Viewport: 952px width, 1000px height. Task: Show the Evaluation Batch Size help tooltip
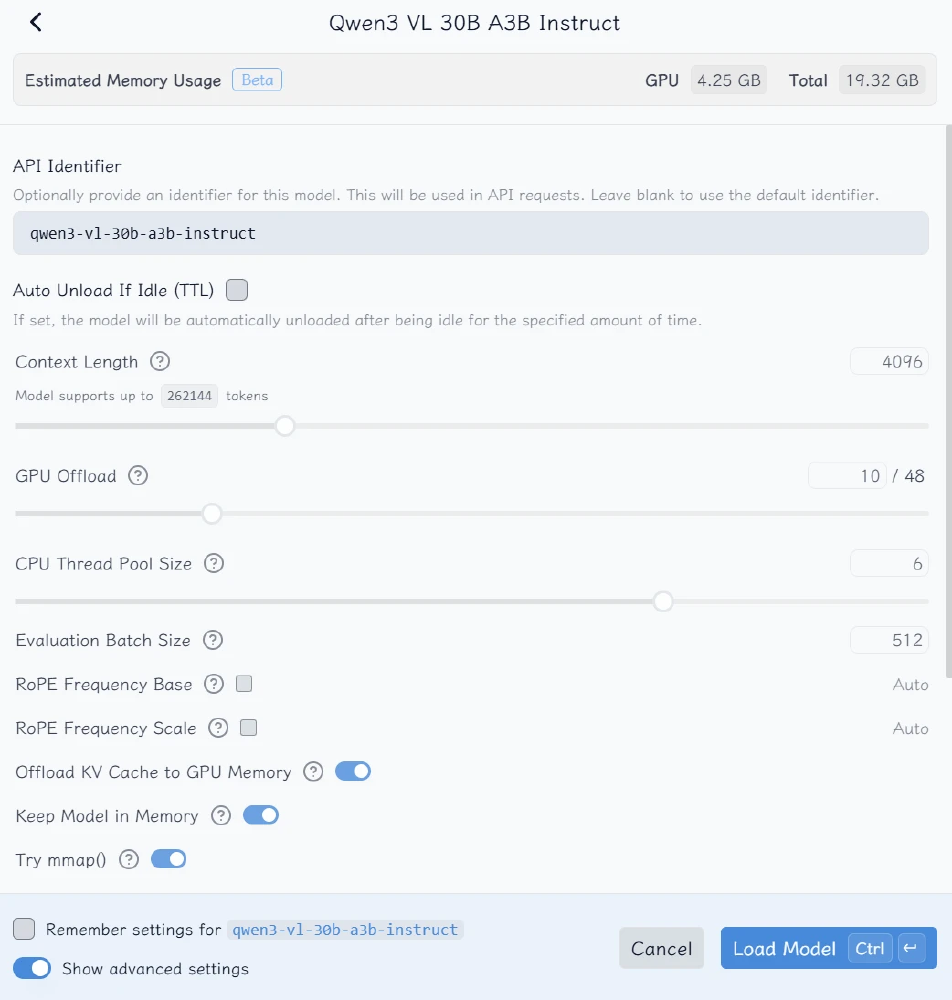pyautogui.click(x=213, y=640)
